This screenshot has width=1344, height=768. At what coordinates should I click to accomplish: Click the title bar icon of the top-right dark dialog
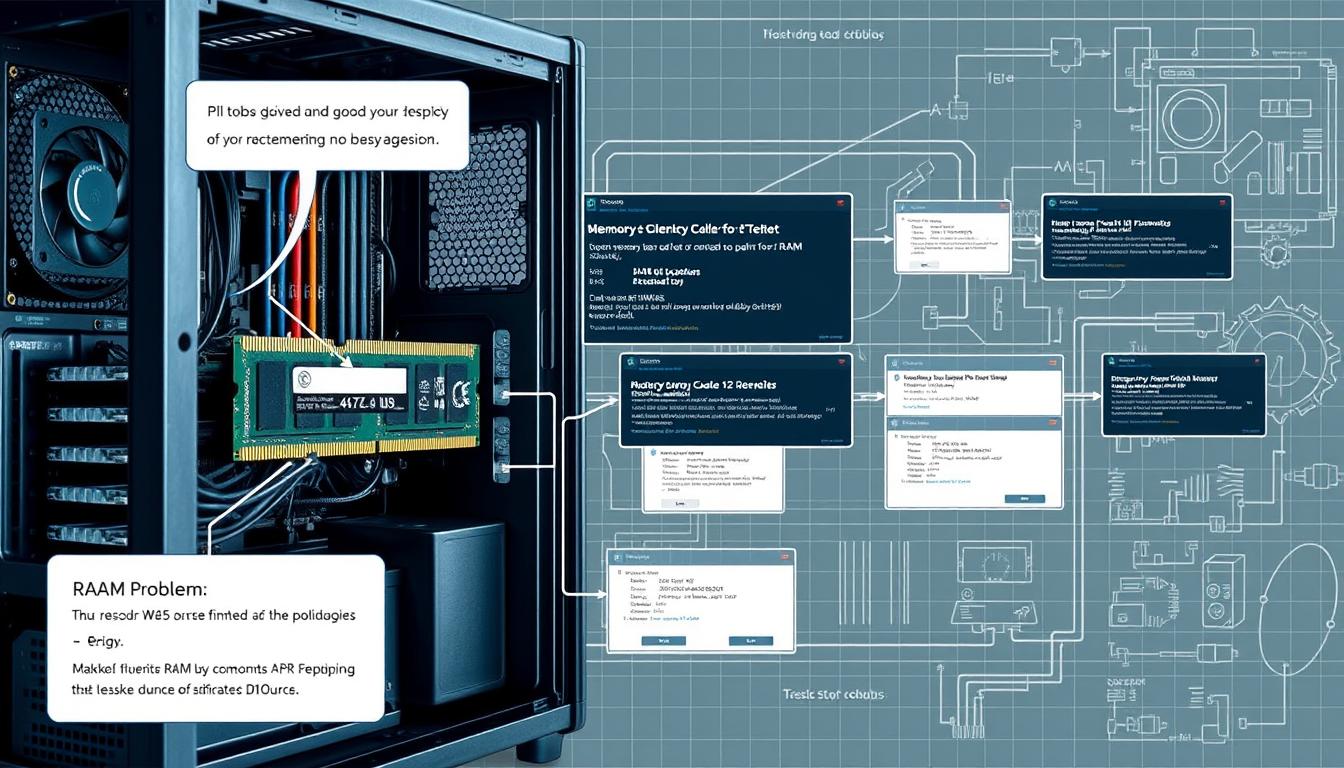point(1054,203)
